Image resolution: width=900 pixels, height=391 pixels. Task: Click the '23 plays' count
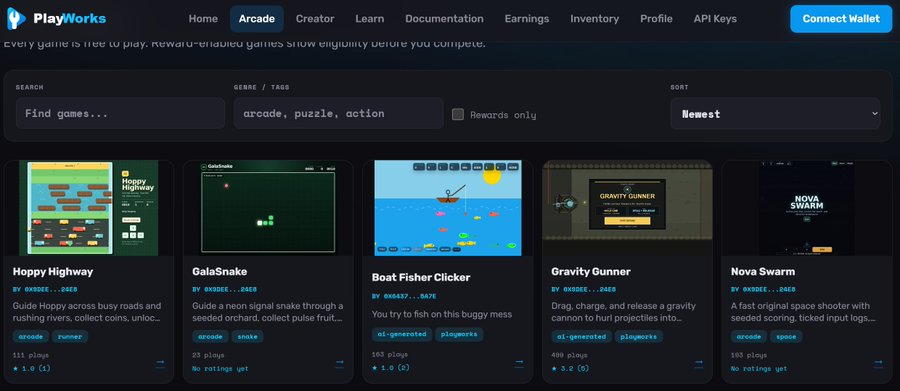tap(208, 355)
